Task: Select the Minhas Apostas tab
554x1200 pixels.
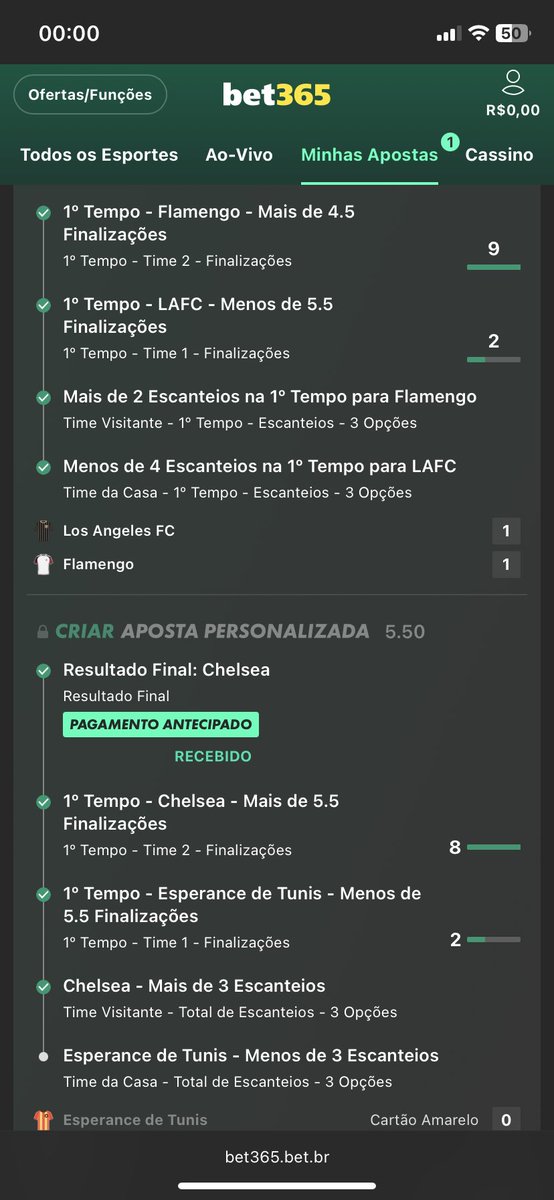Action: pos(369,155)
